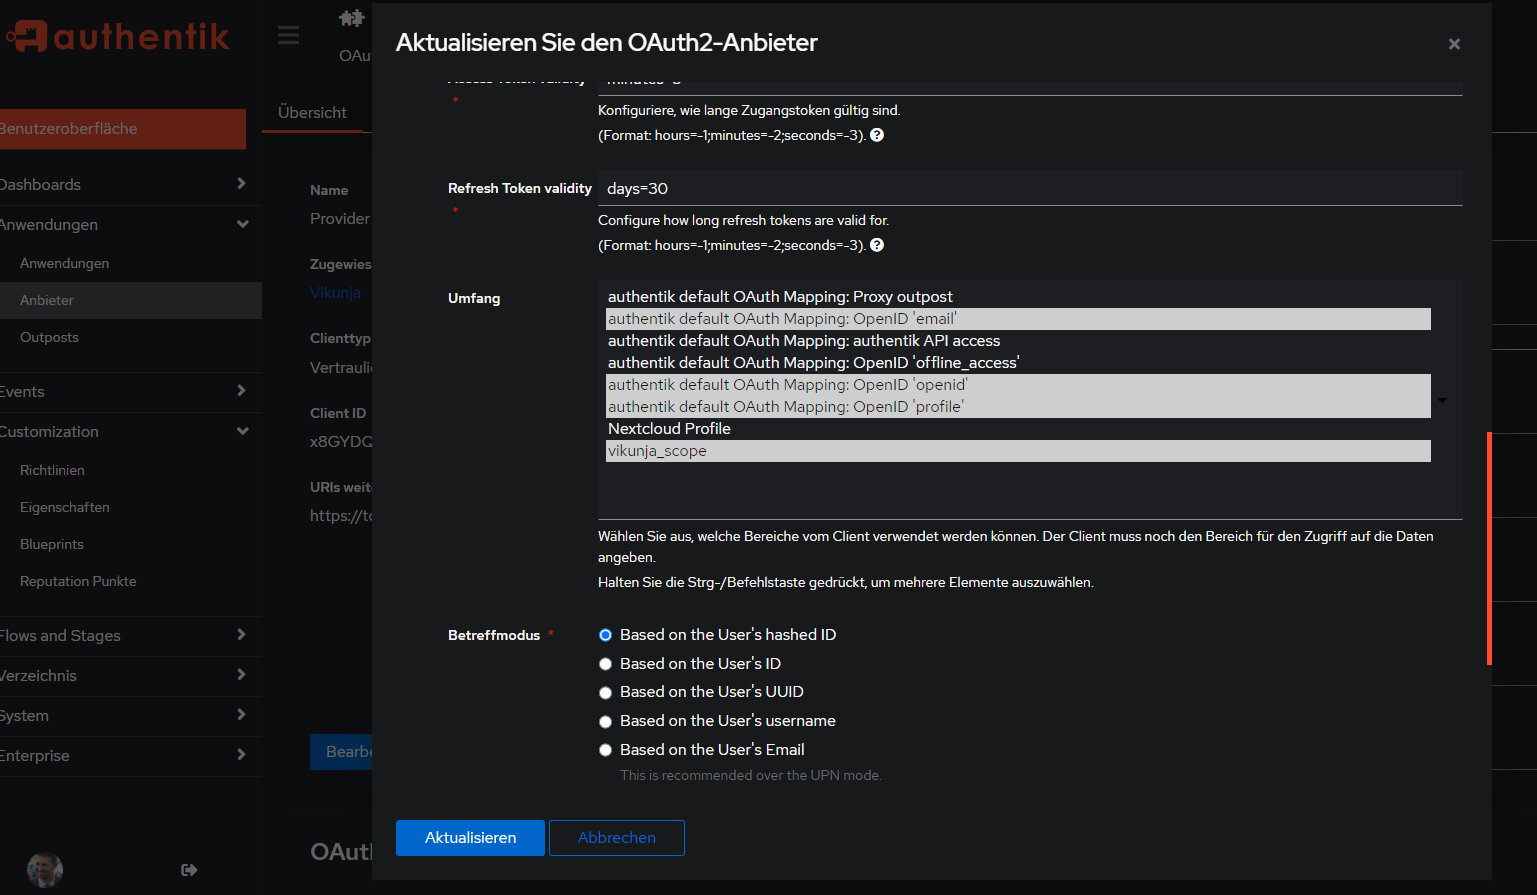Screen dimensions: 1537x895
Task: Select 'Based on the User's UUID' option
Action: tap(605, 692)
